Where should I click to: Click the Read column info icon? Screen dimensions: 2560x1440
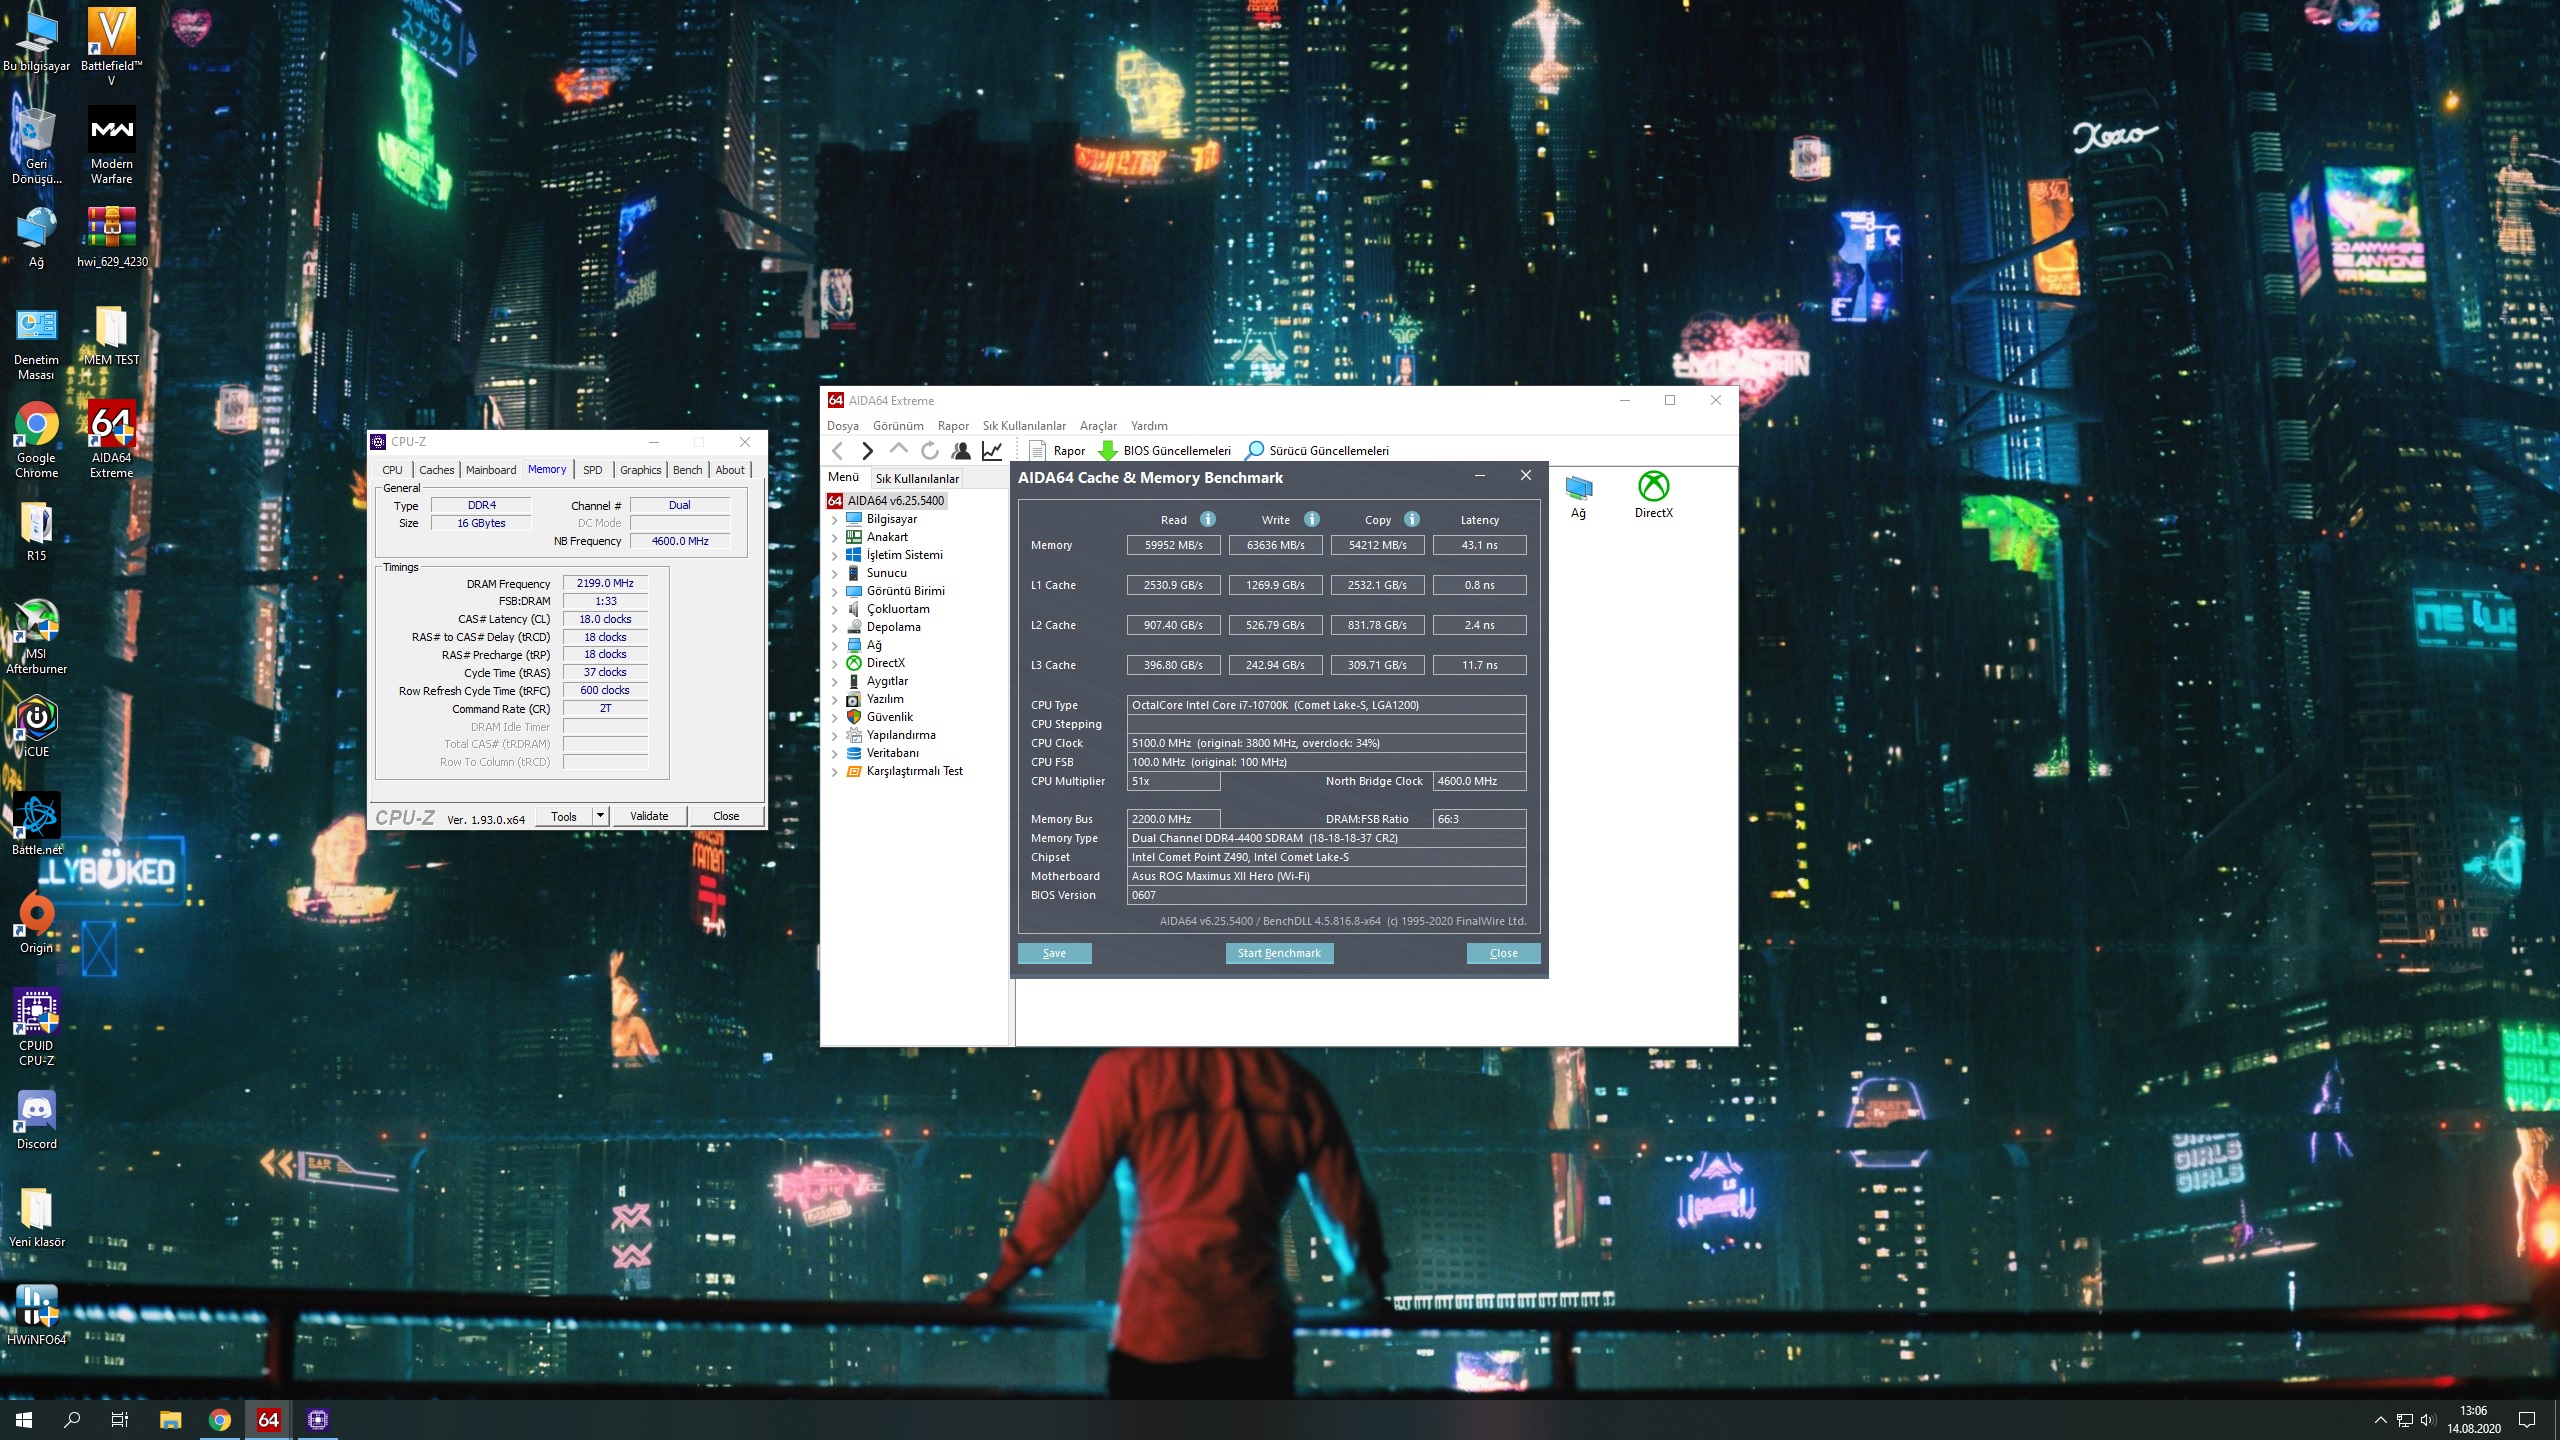[x=1208, y=519]
